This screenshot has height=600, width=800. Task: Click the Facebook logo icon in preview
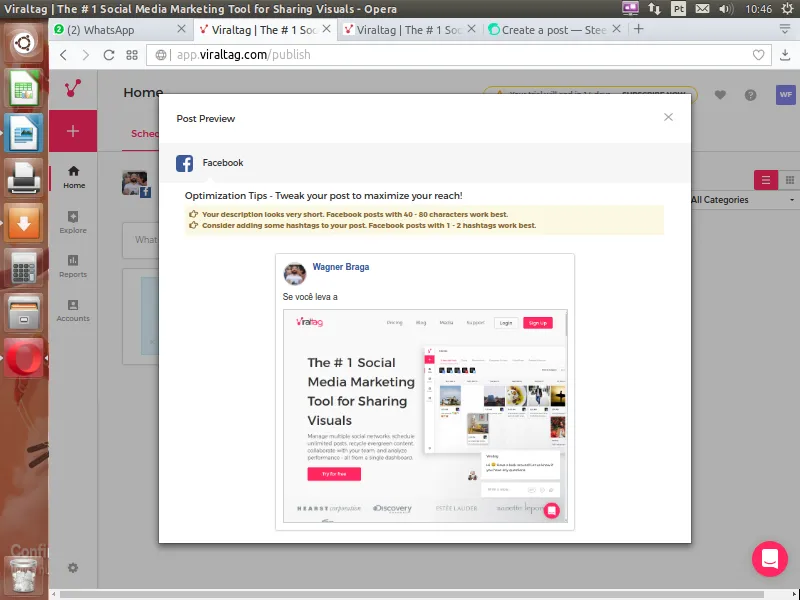(x=184, y=163)
